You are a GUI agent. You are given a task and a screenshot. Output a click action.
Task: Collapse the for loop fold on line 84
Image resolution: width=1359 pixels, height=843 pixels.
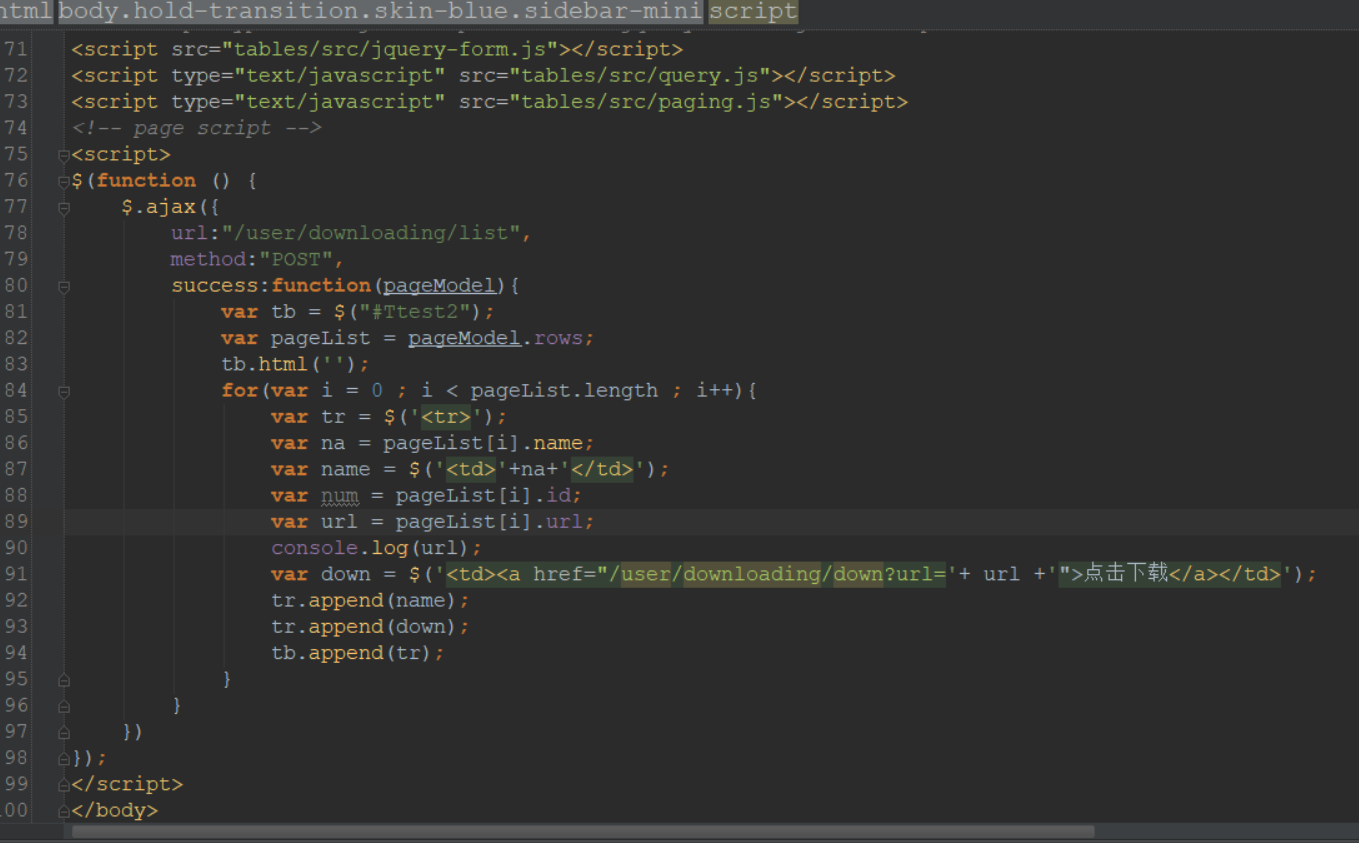coord(64,391)
